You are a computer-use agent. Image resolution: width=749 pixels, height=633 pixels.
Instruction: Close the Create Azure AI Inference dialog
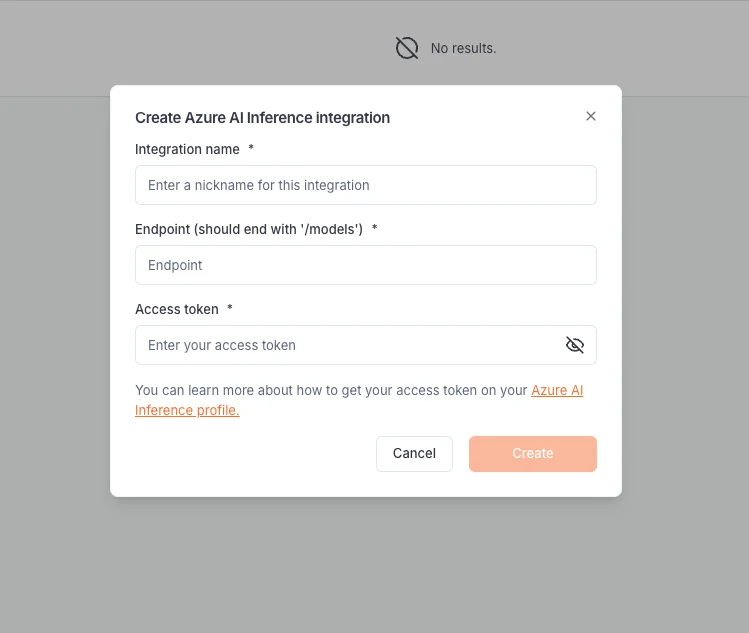pyautogui.click(x=591, y=116)
